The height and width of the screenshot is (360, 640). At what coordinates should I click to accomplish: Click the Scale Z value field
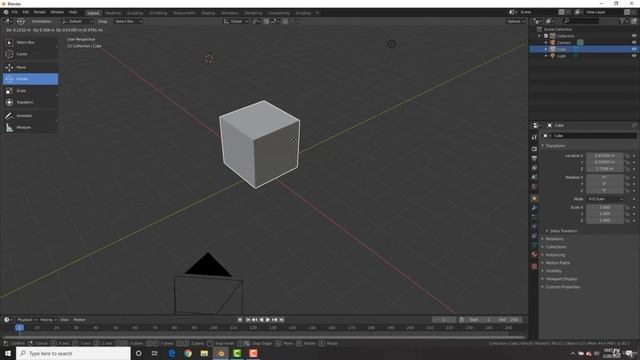(605, 220)
